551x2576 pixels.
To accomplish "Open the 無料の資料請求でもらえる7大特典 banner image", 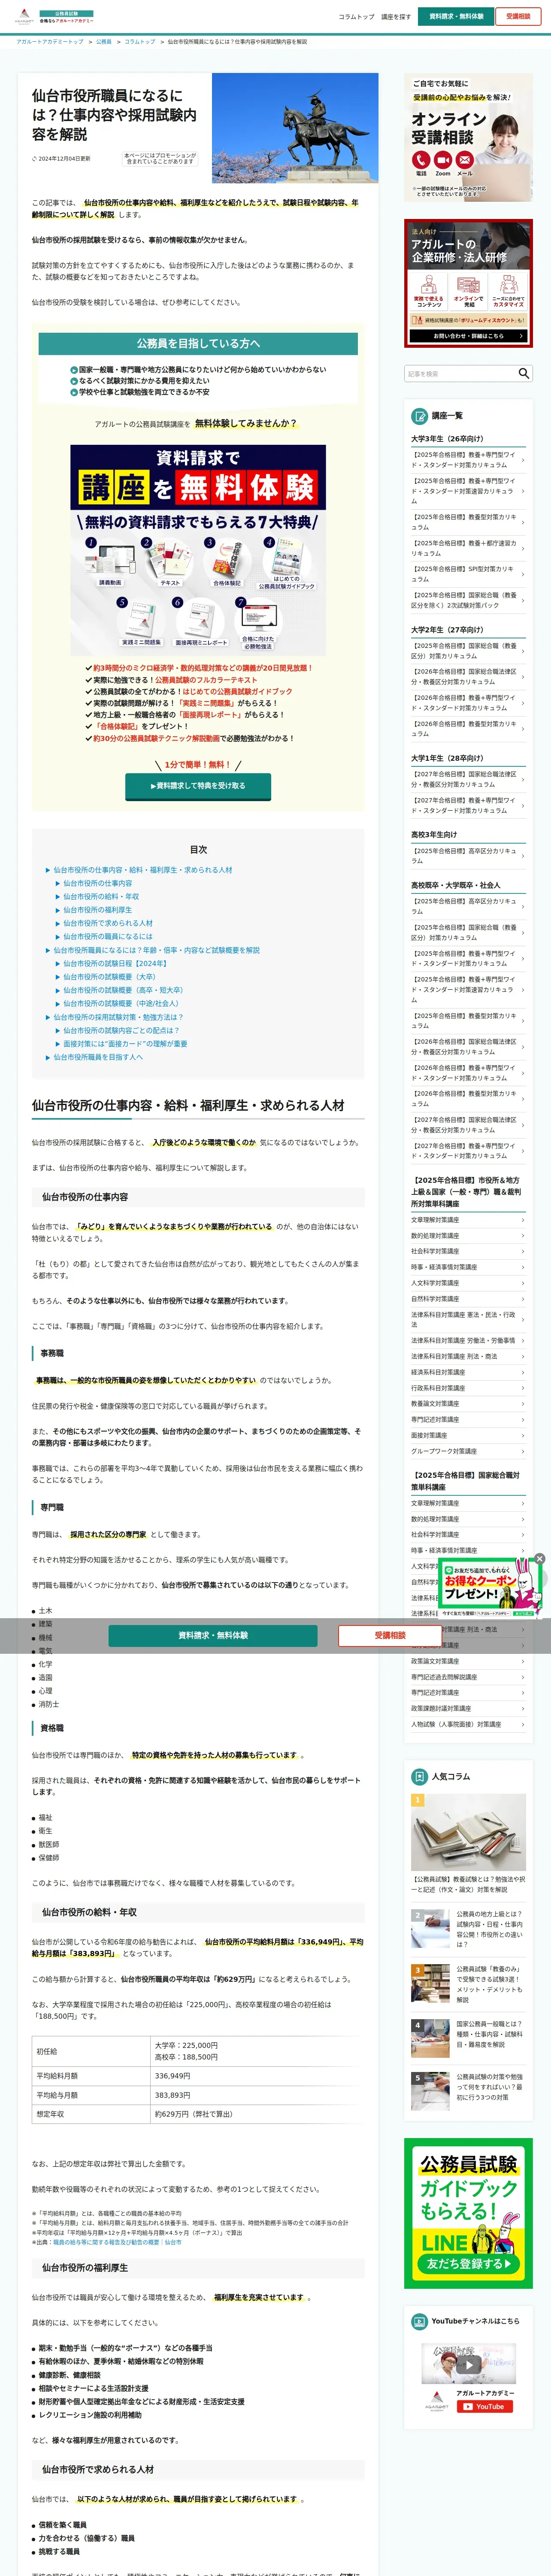I will coord(198,550).
